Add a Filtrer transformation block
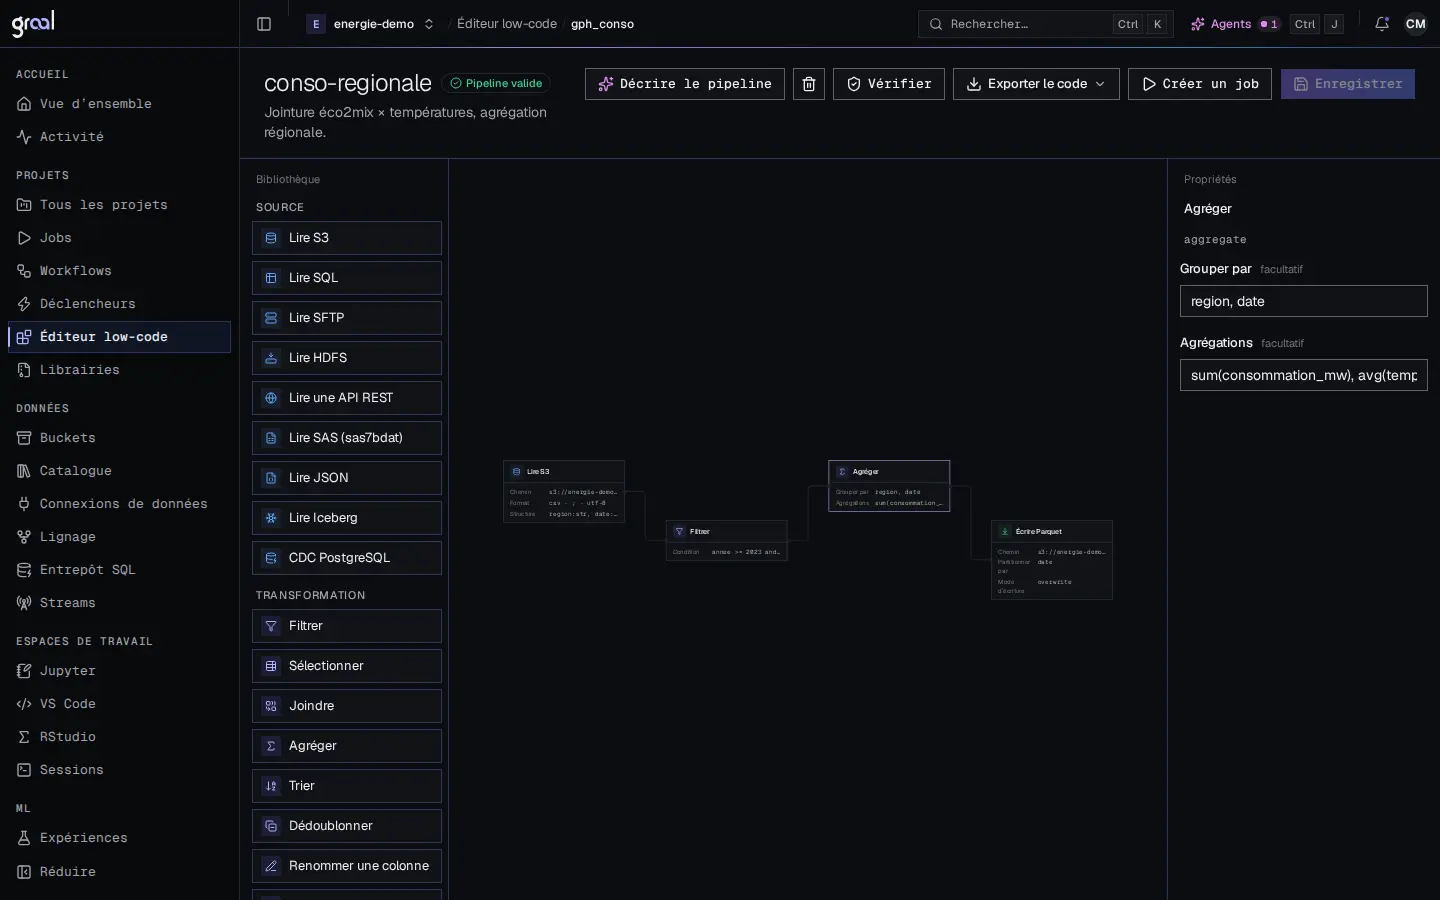Viewport: 1440px width, 900px height. pos(347,626)
